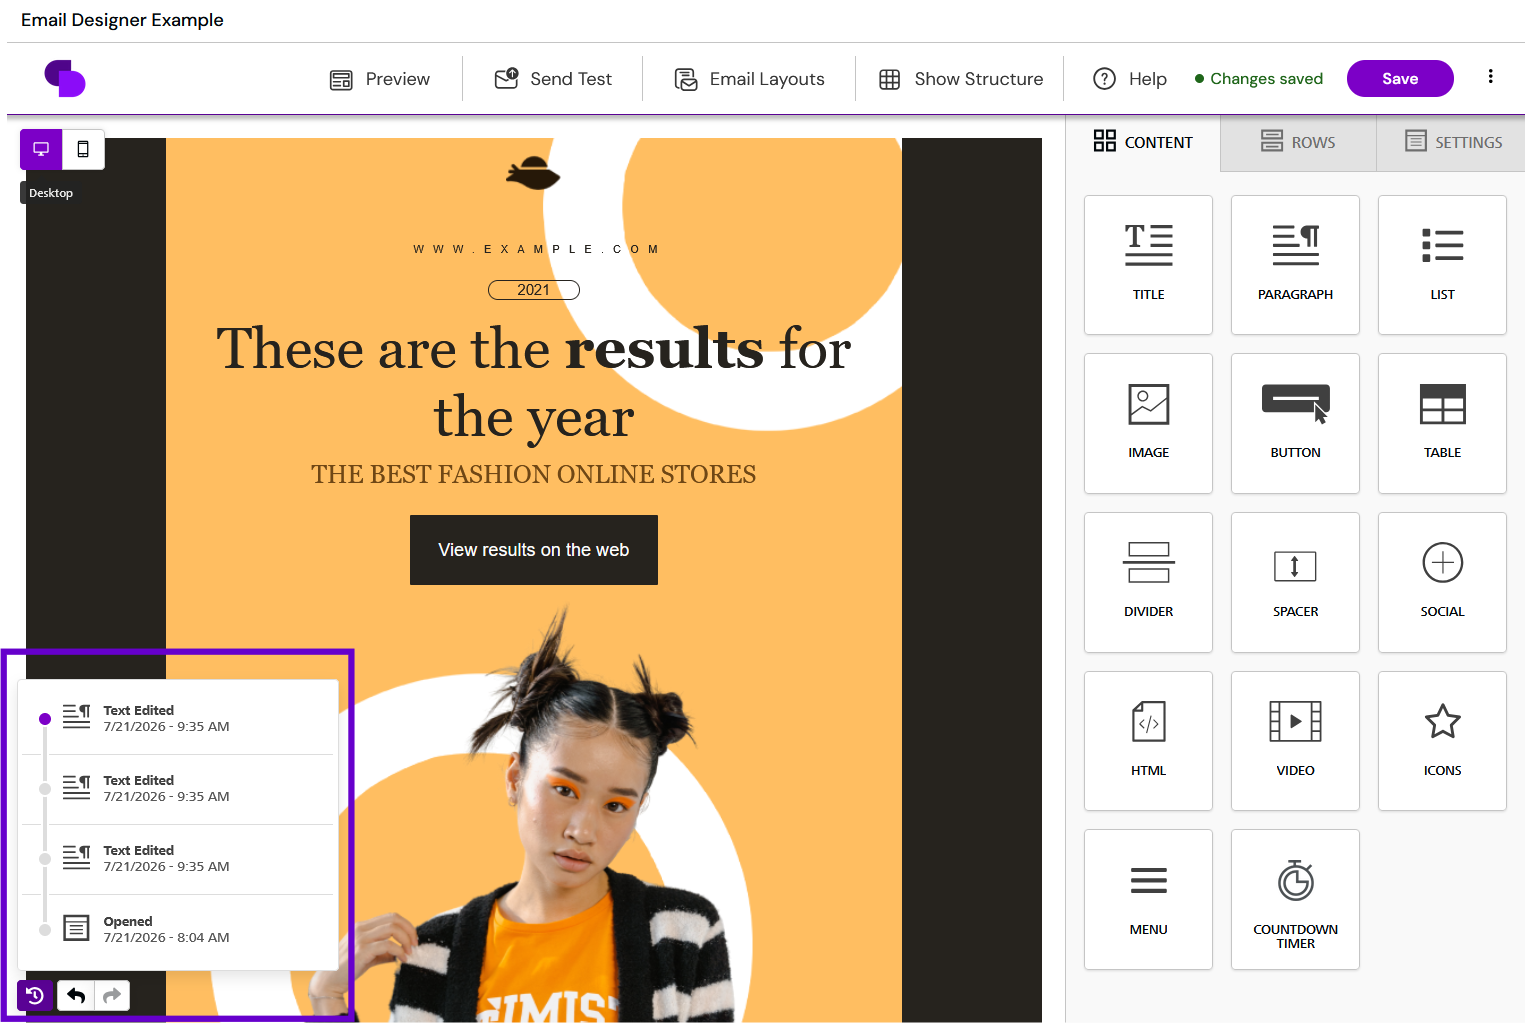
Task: Open the Settings tab
Action: point(1453,142)
